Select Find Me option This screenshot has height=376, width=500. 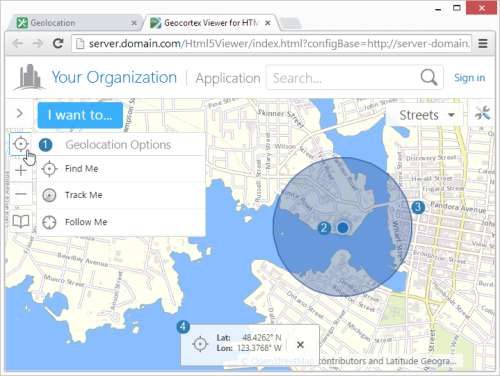pyautogui.click(x=121, y=169)
